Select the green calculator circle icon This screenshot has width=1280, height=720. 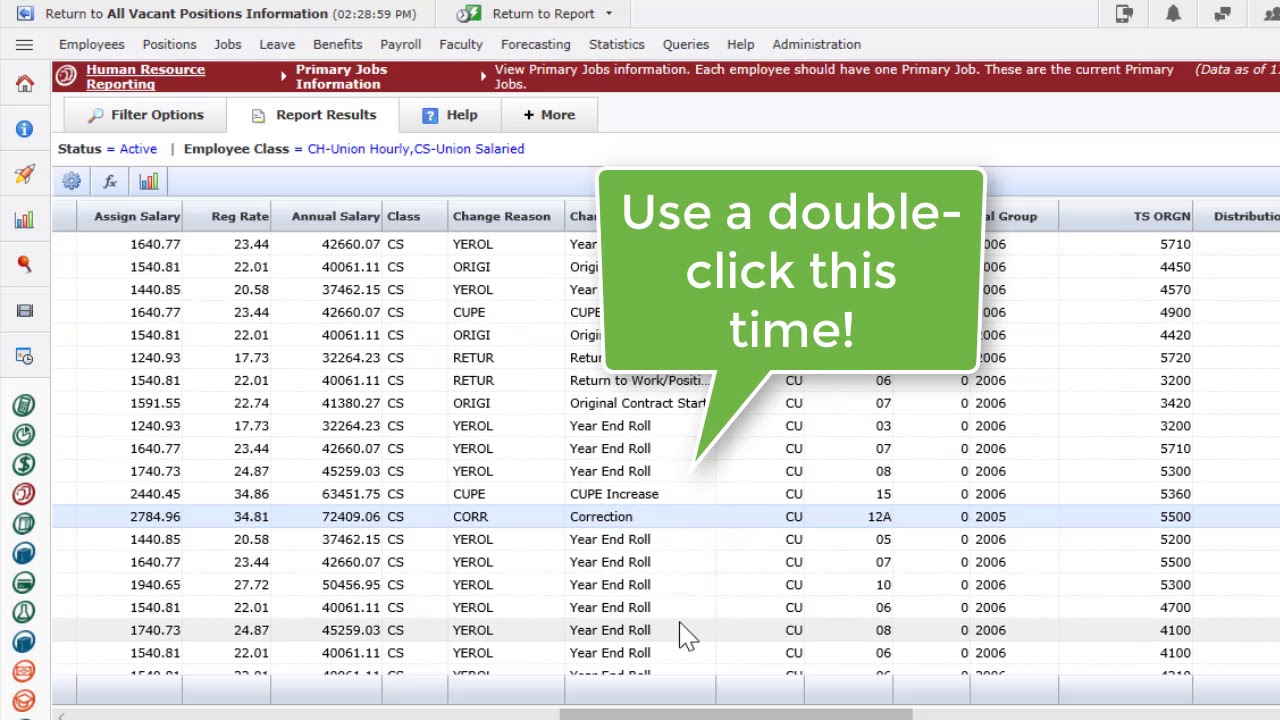24,405
